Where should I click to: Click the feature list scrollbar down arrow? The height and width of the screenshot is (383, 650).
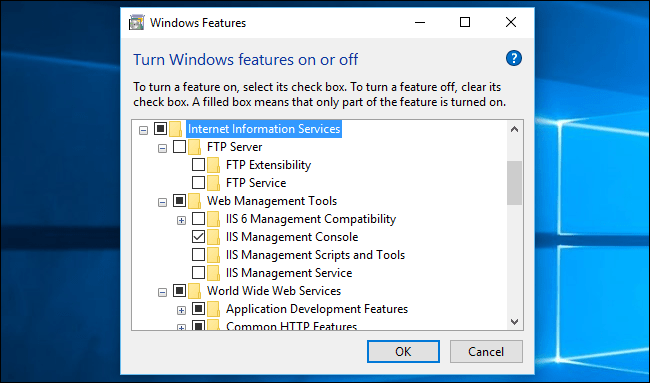[514, 322]
